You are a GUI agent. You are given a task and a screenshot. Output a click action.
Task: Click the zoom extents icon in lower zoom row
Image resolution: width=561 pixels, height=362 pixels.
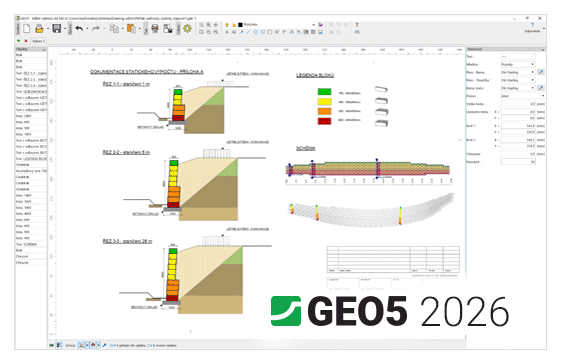[201, 32]
